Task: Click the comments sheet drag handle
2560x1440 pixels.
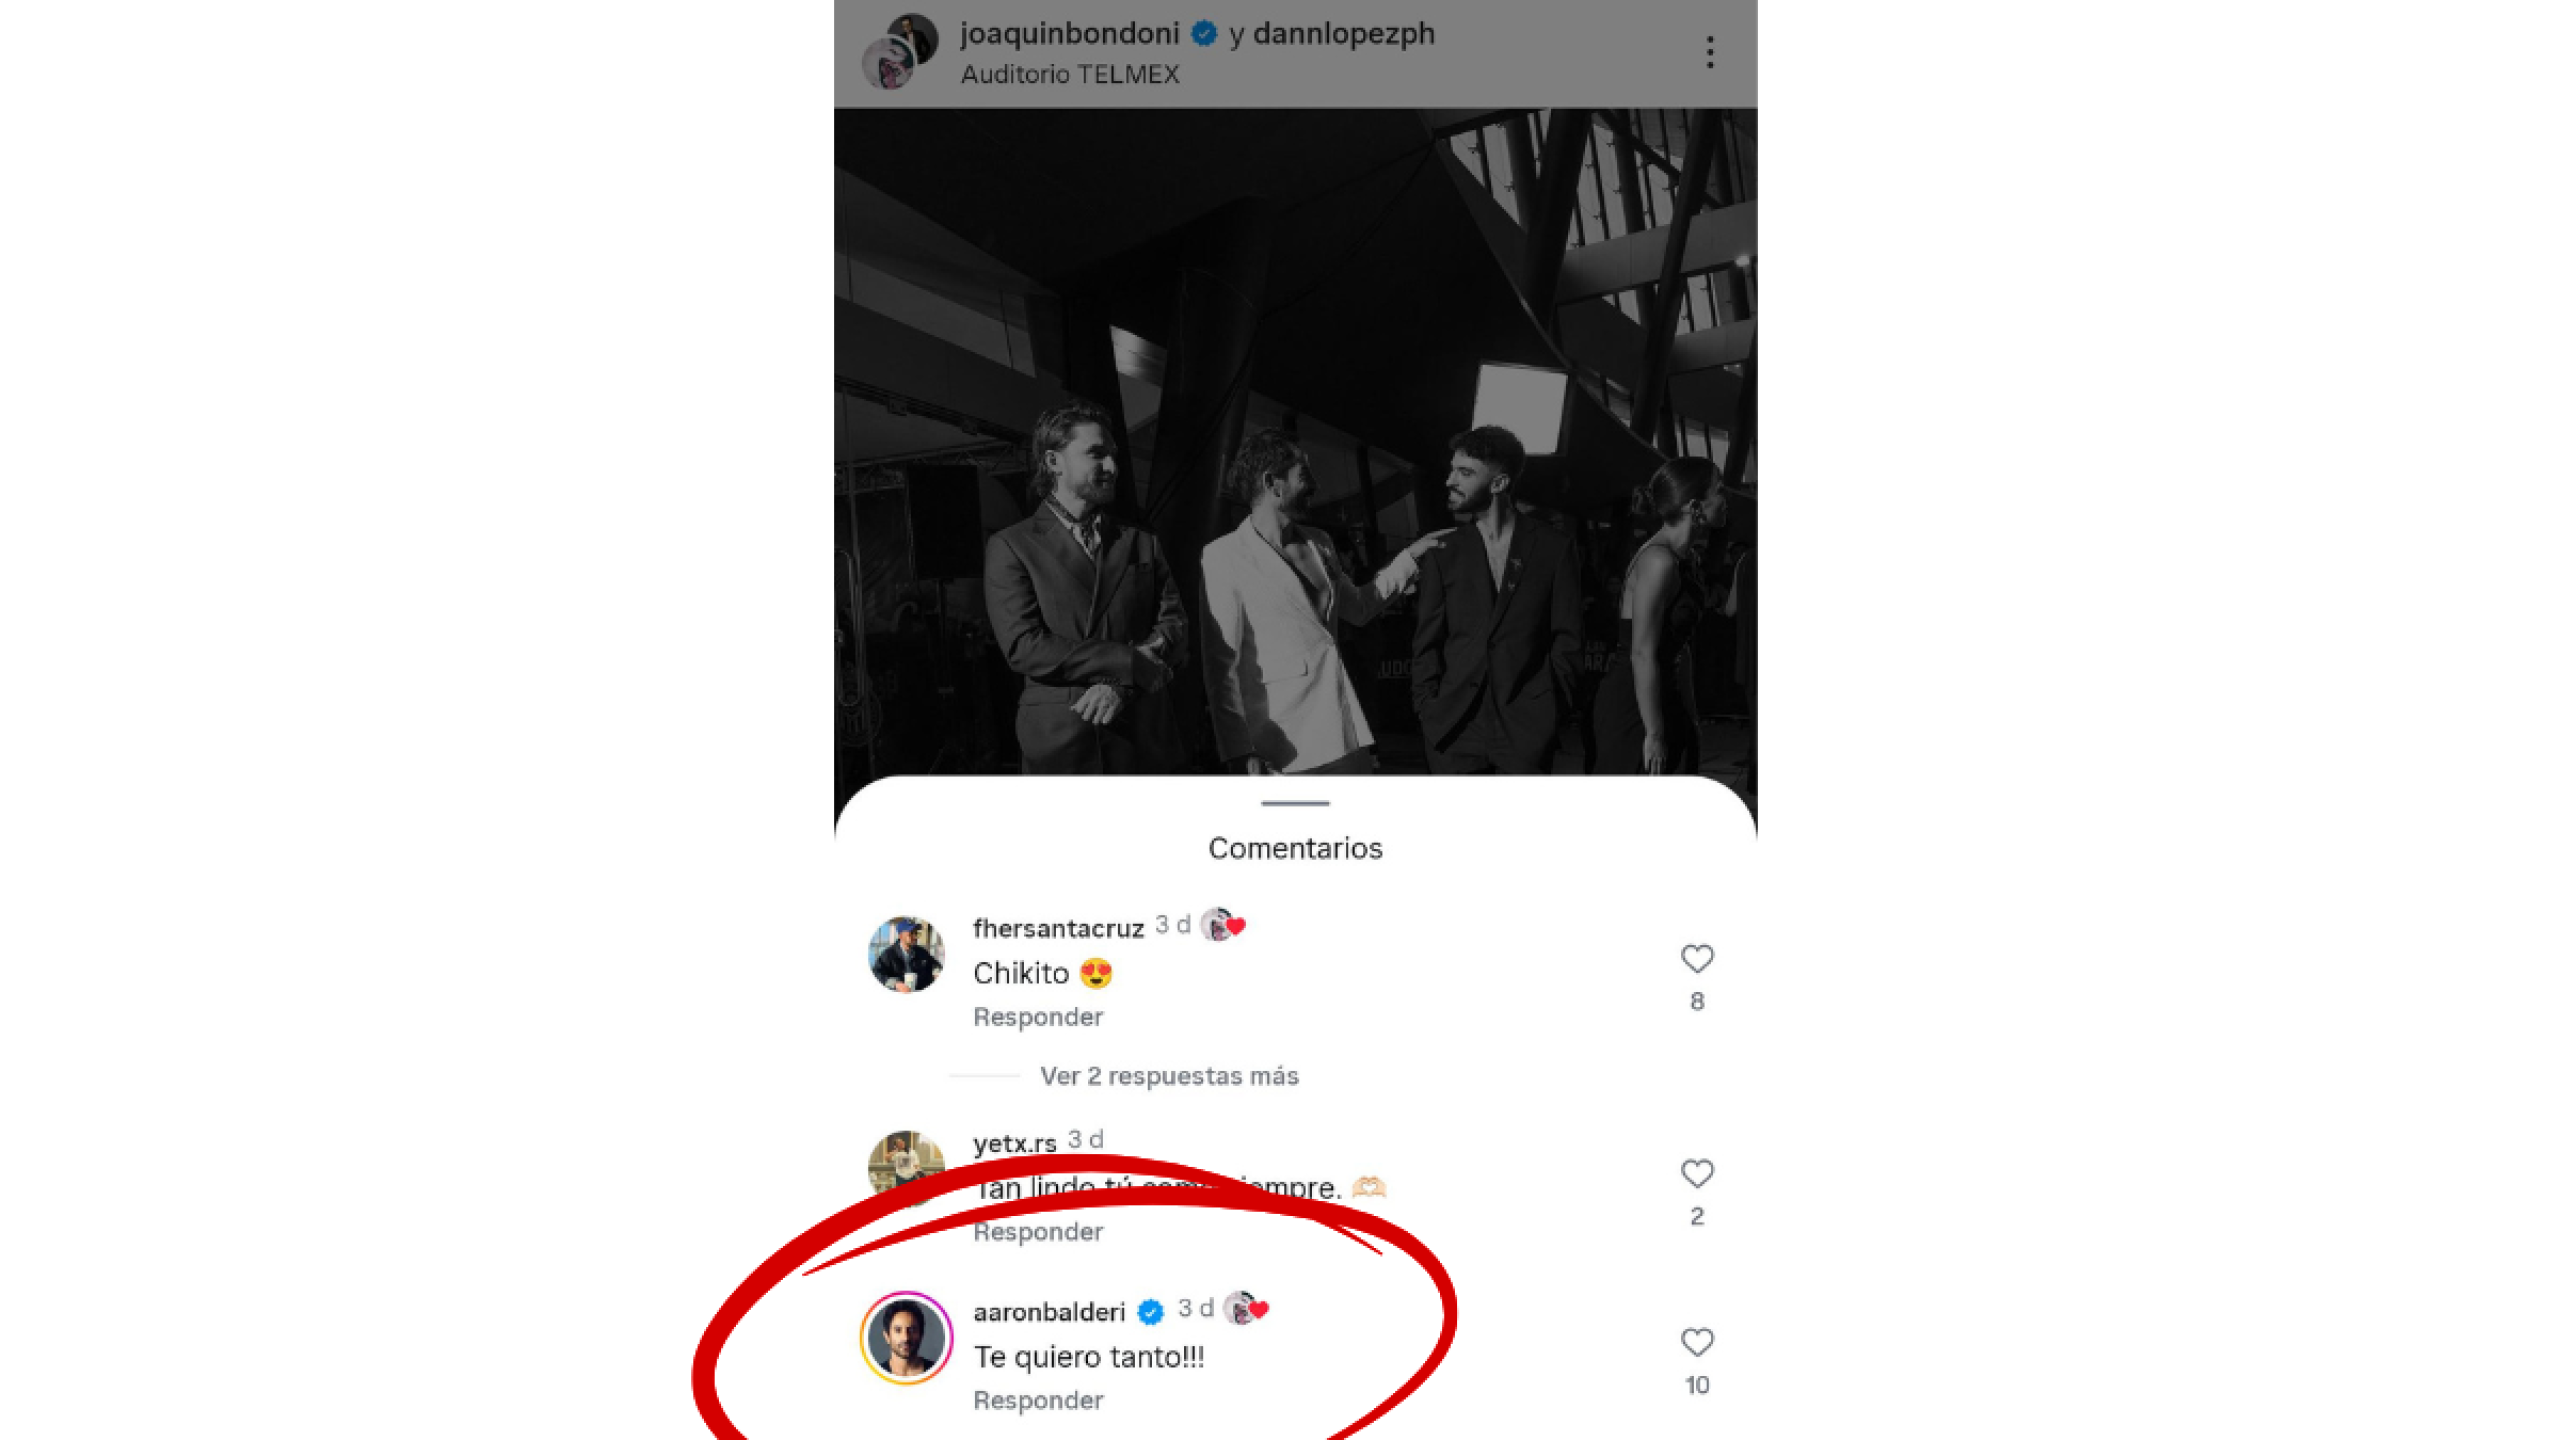Action: 1295,803
